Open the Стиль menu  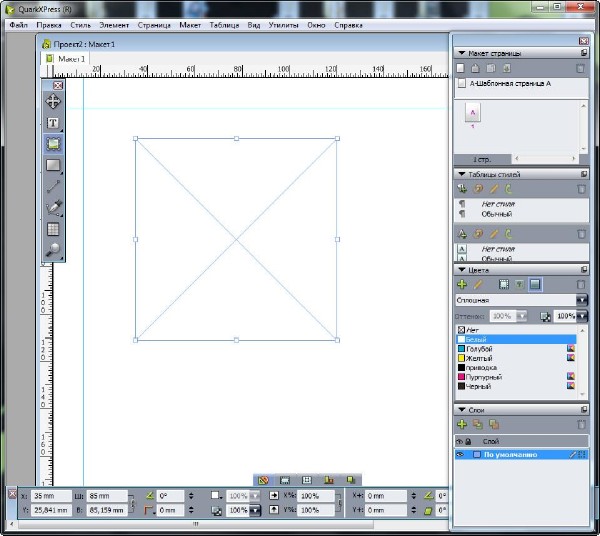tap(80, 24)
